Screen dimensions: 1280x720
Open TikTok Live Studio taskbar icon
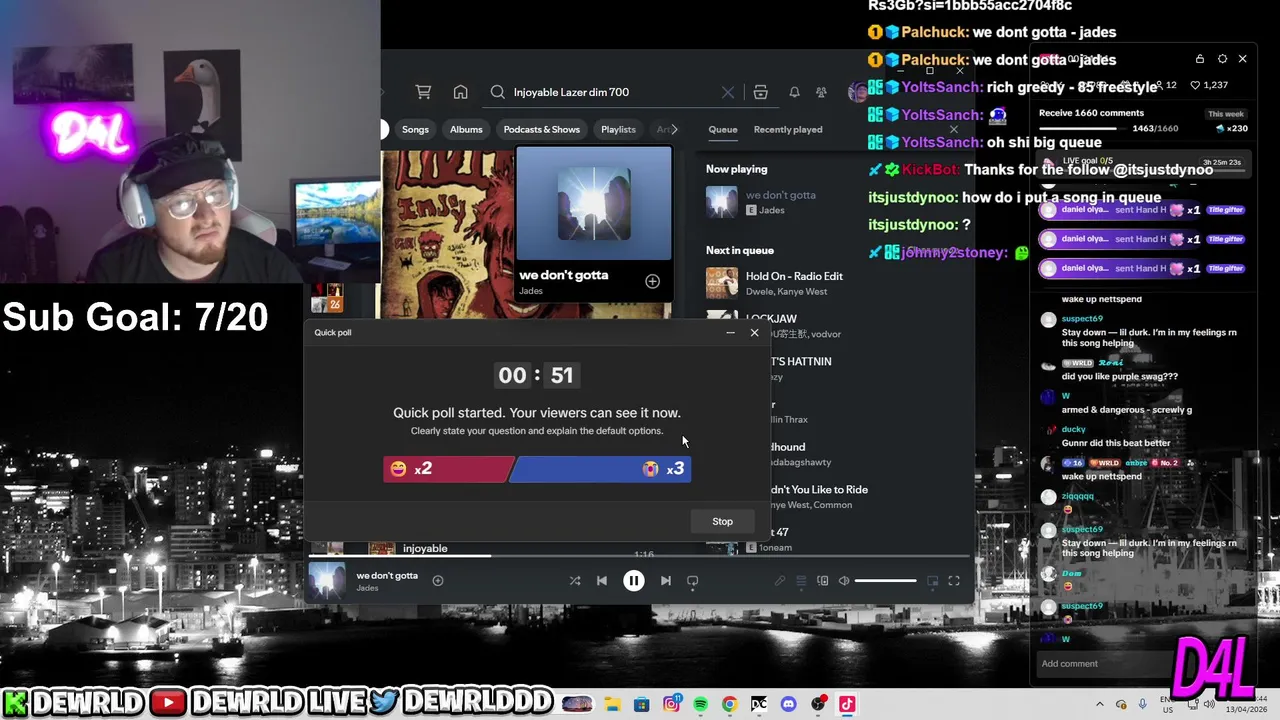[847, 704]
